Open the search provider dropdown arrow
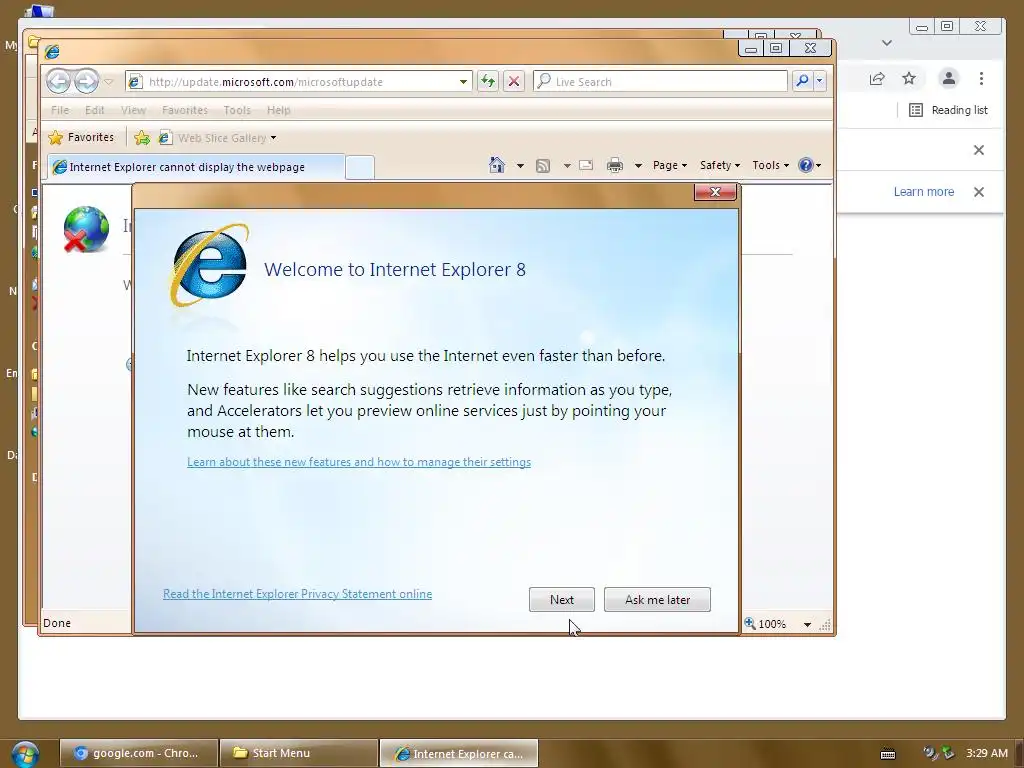This screenshot has width=1024, height=768. 819,81
